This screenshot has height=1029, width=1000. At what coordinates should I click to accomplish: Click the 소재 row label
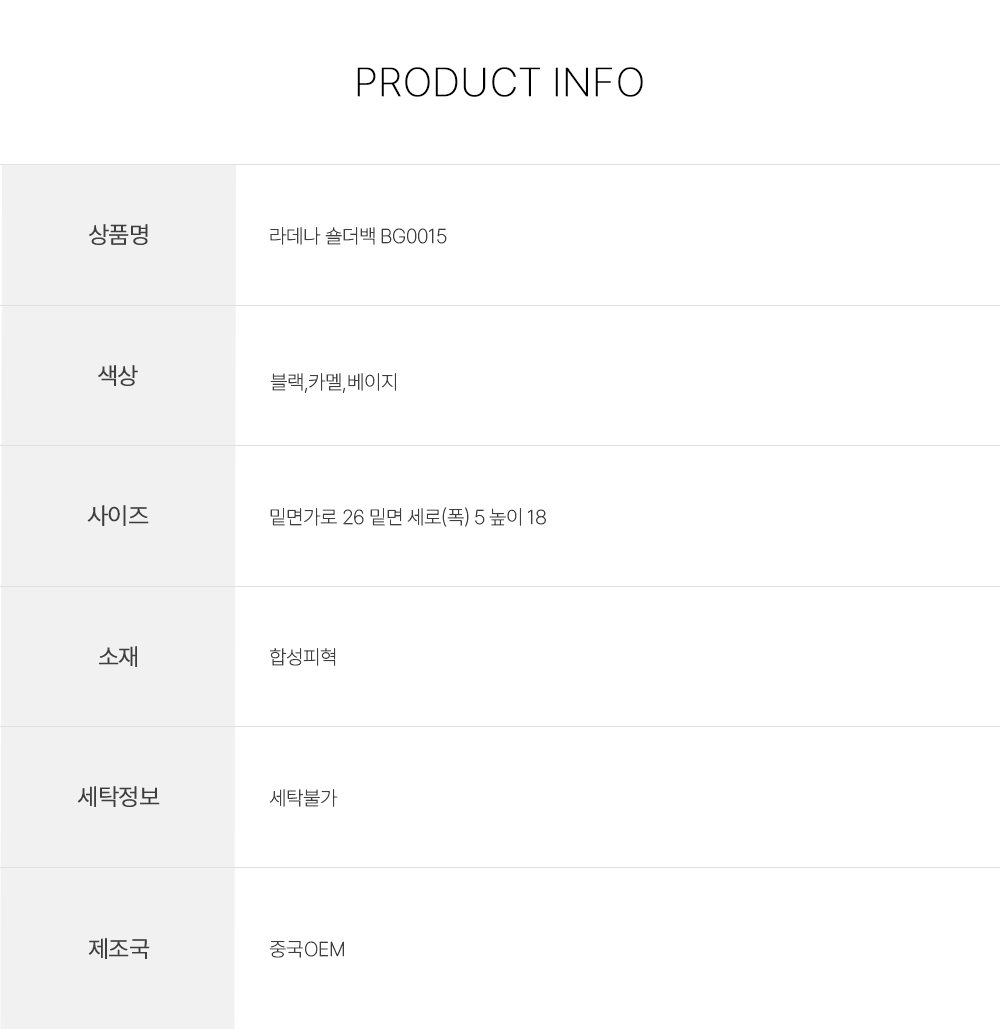pos(118,657)
